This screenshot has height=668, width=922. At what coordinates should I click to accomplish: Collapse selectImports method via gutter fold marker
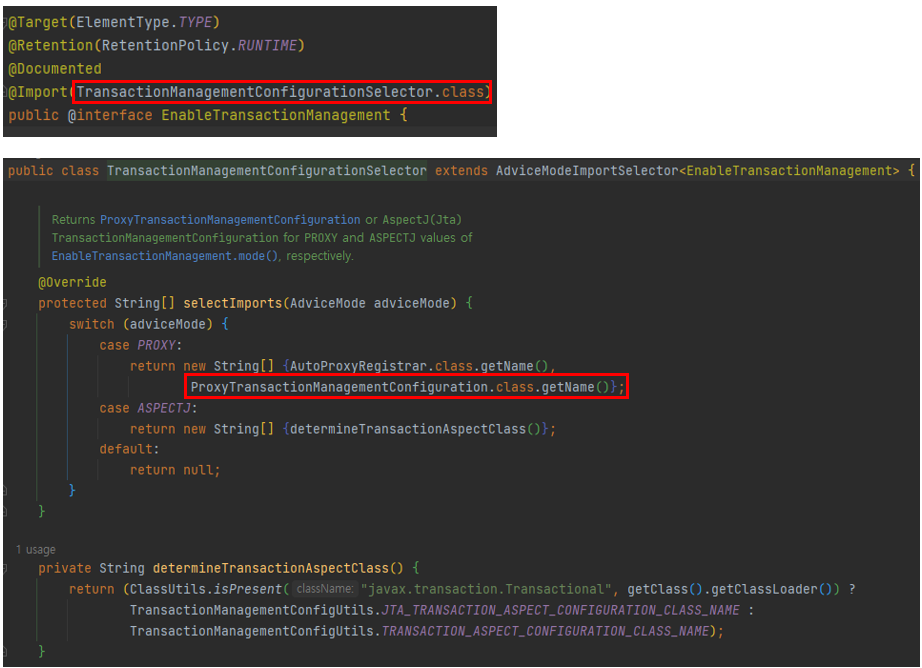point(5,304)
